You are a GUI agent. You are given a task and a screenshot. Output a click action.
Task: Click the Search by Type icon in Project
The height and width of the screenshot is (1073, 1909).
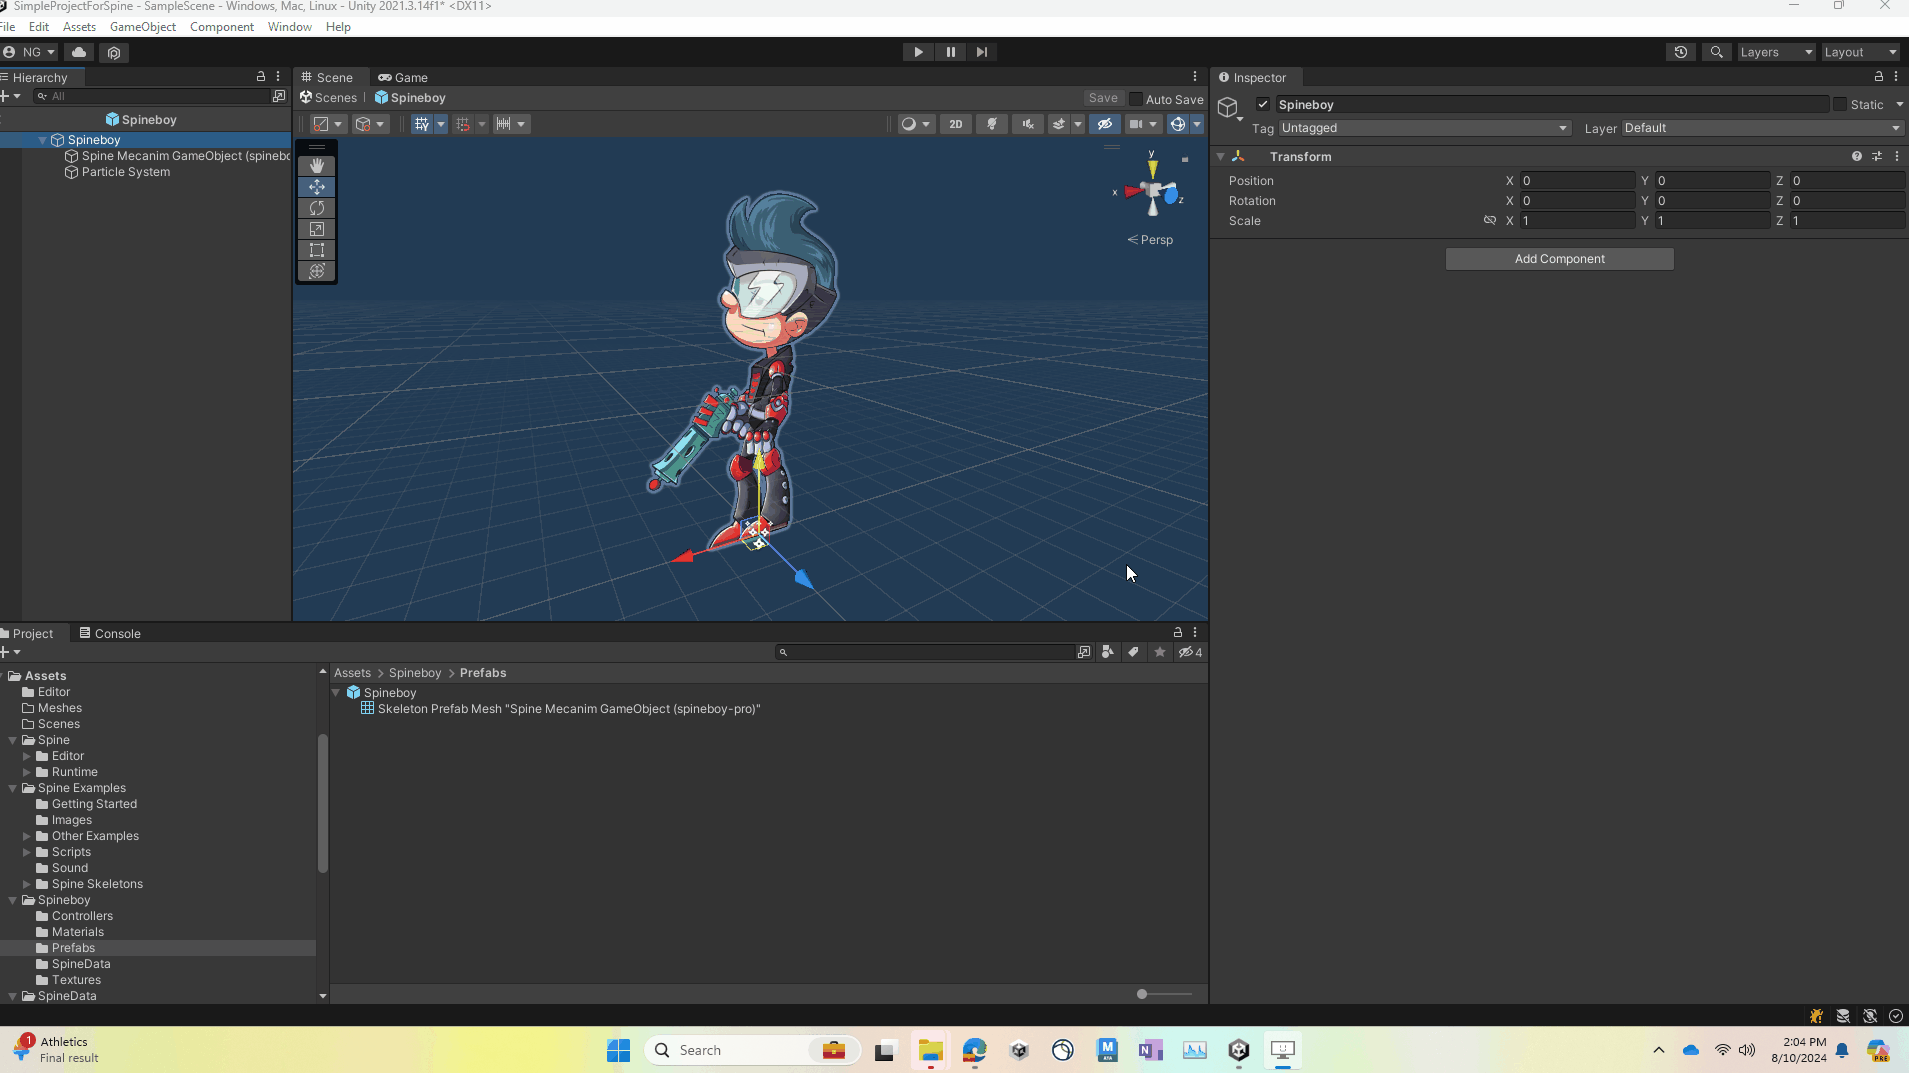tap(1108, 652)
